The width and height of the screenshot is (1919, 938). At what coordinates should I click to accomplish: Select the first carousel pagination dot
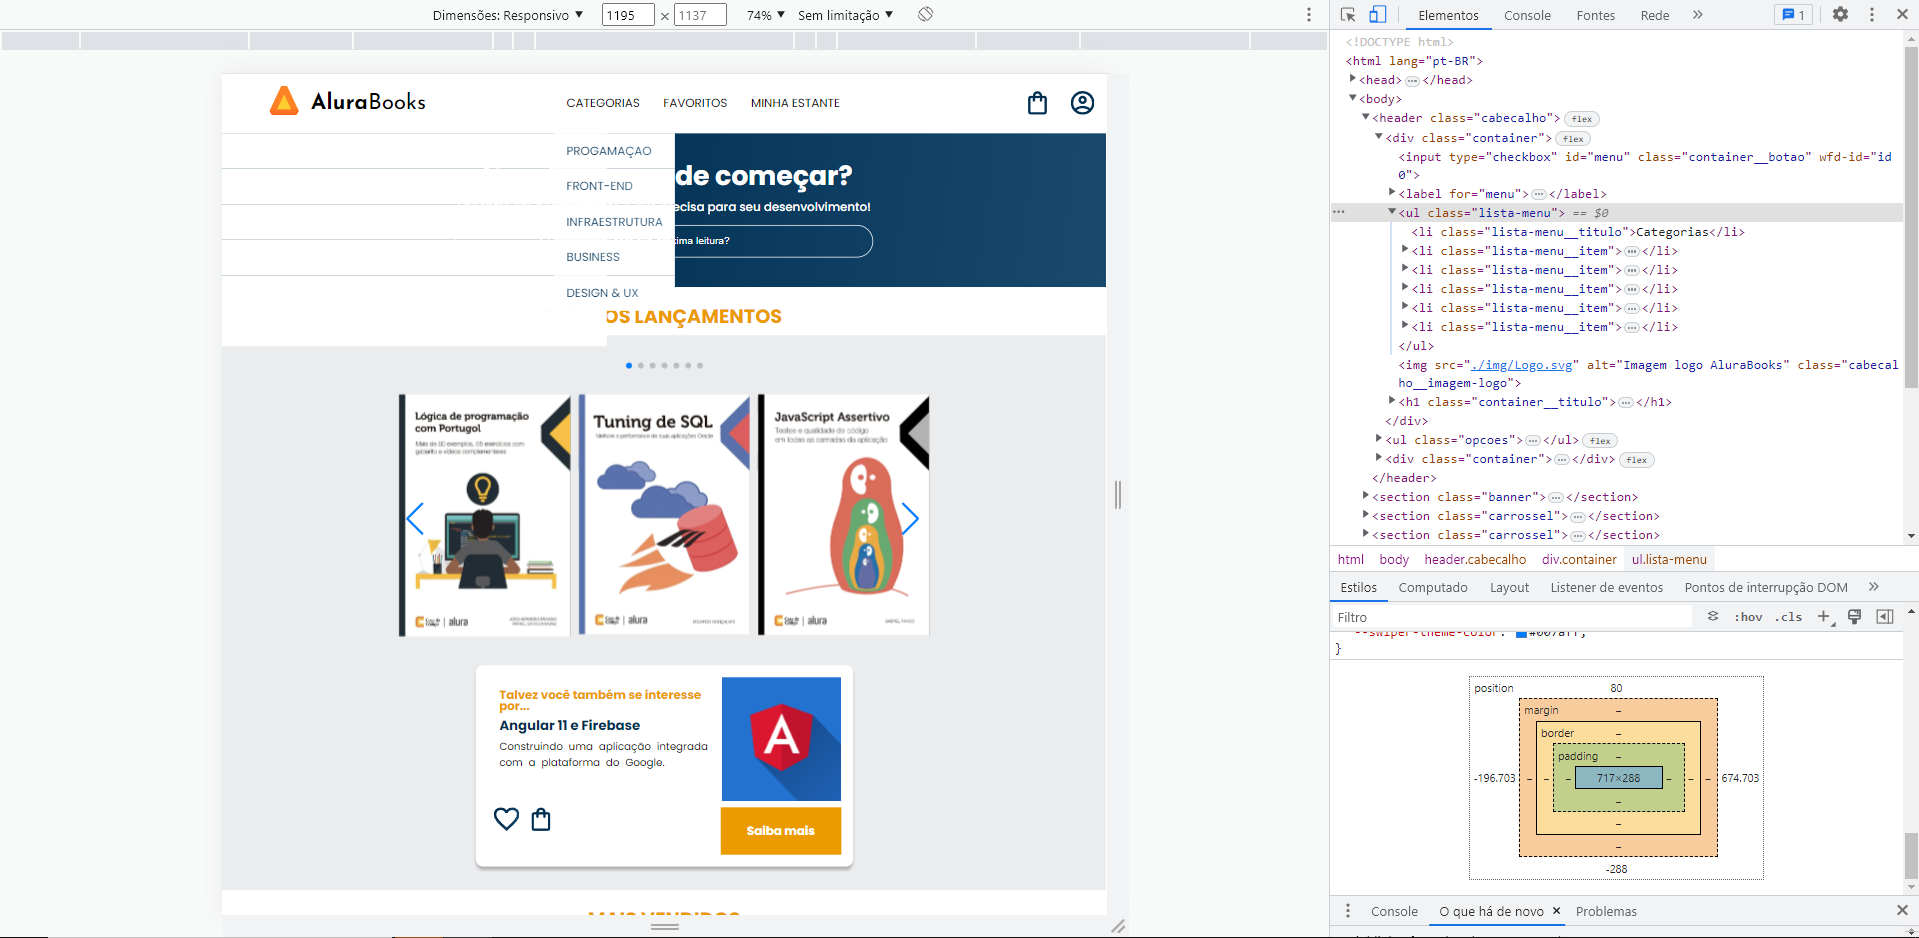(x=629, y=366)
